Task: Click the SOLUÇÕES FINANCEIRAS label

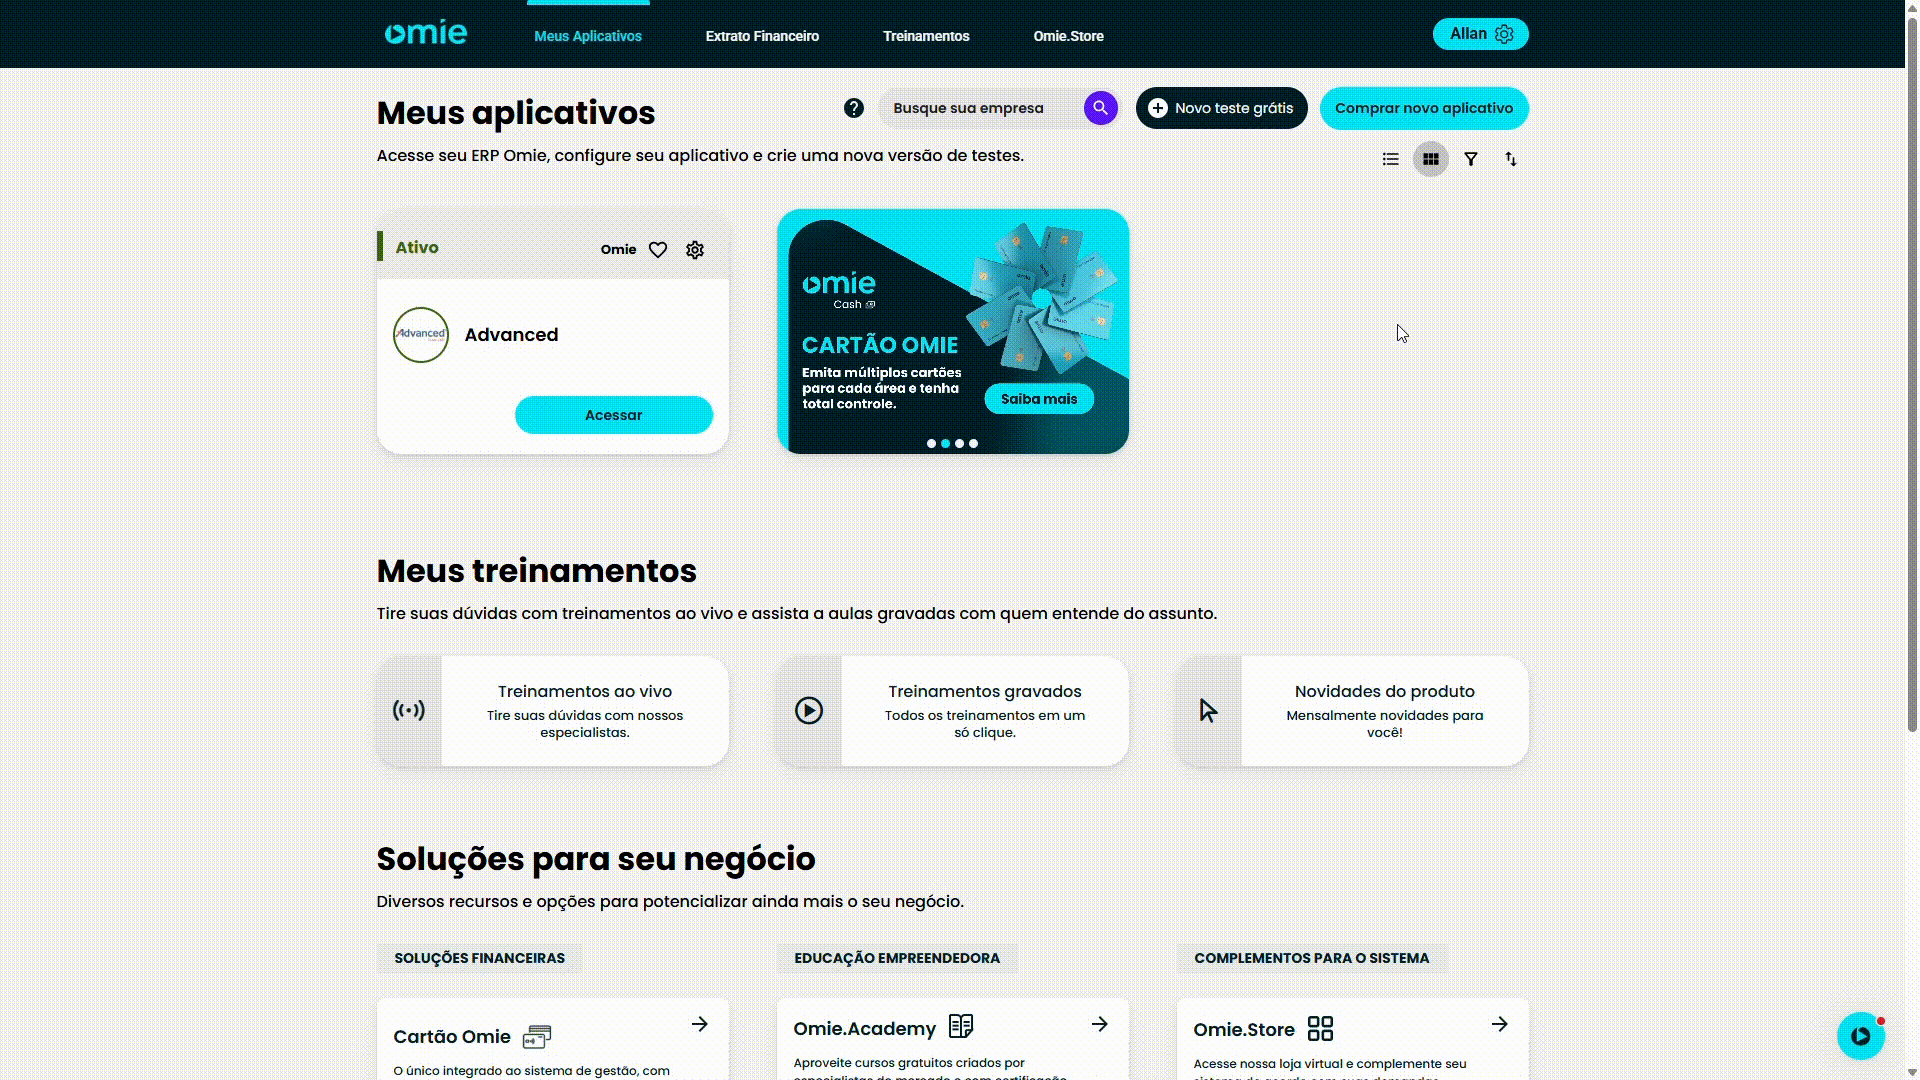Action: 480,958
